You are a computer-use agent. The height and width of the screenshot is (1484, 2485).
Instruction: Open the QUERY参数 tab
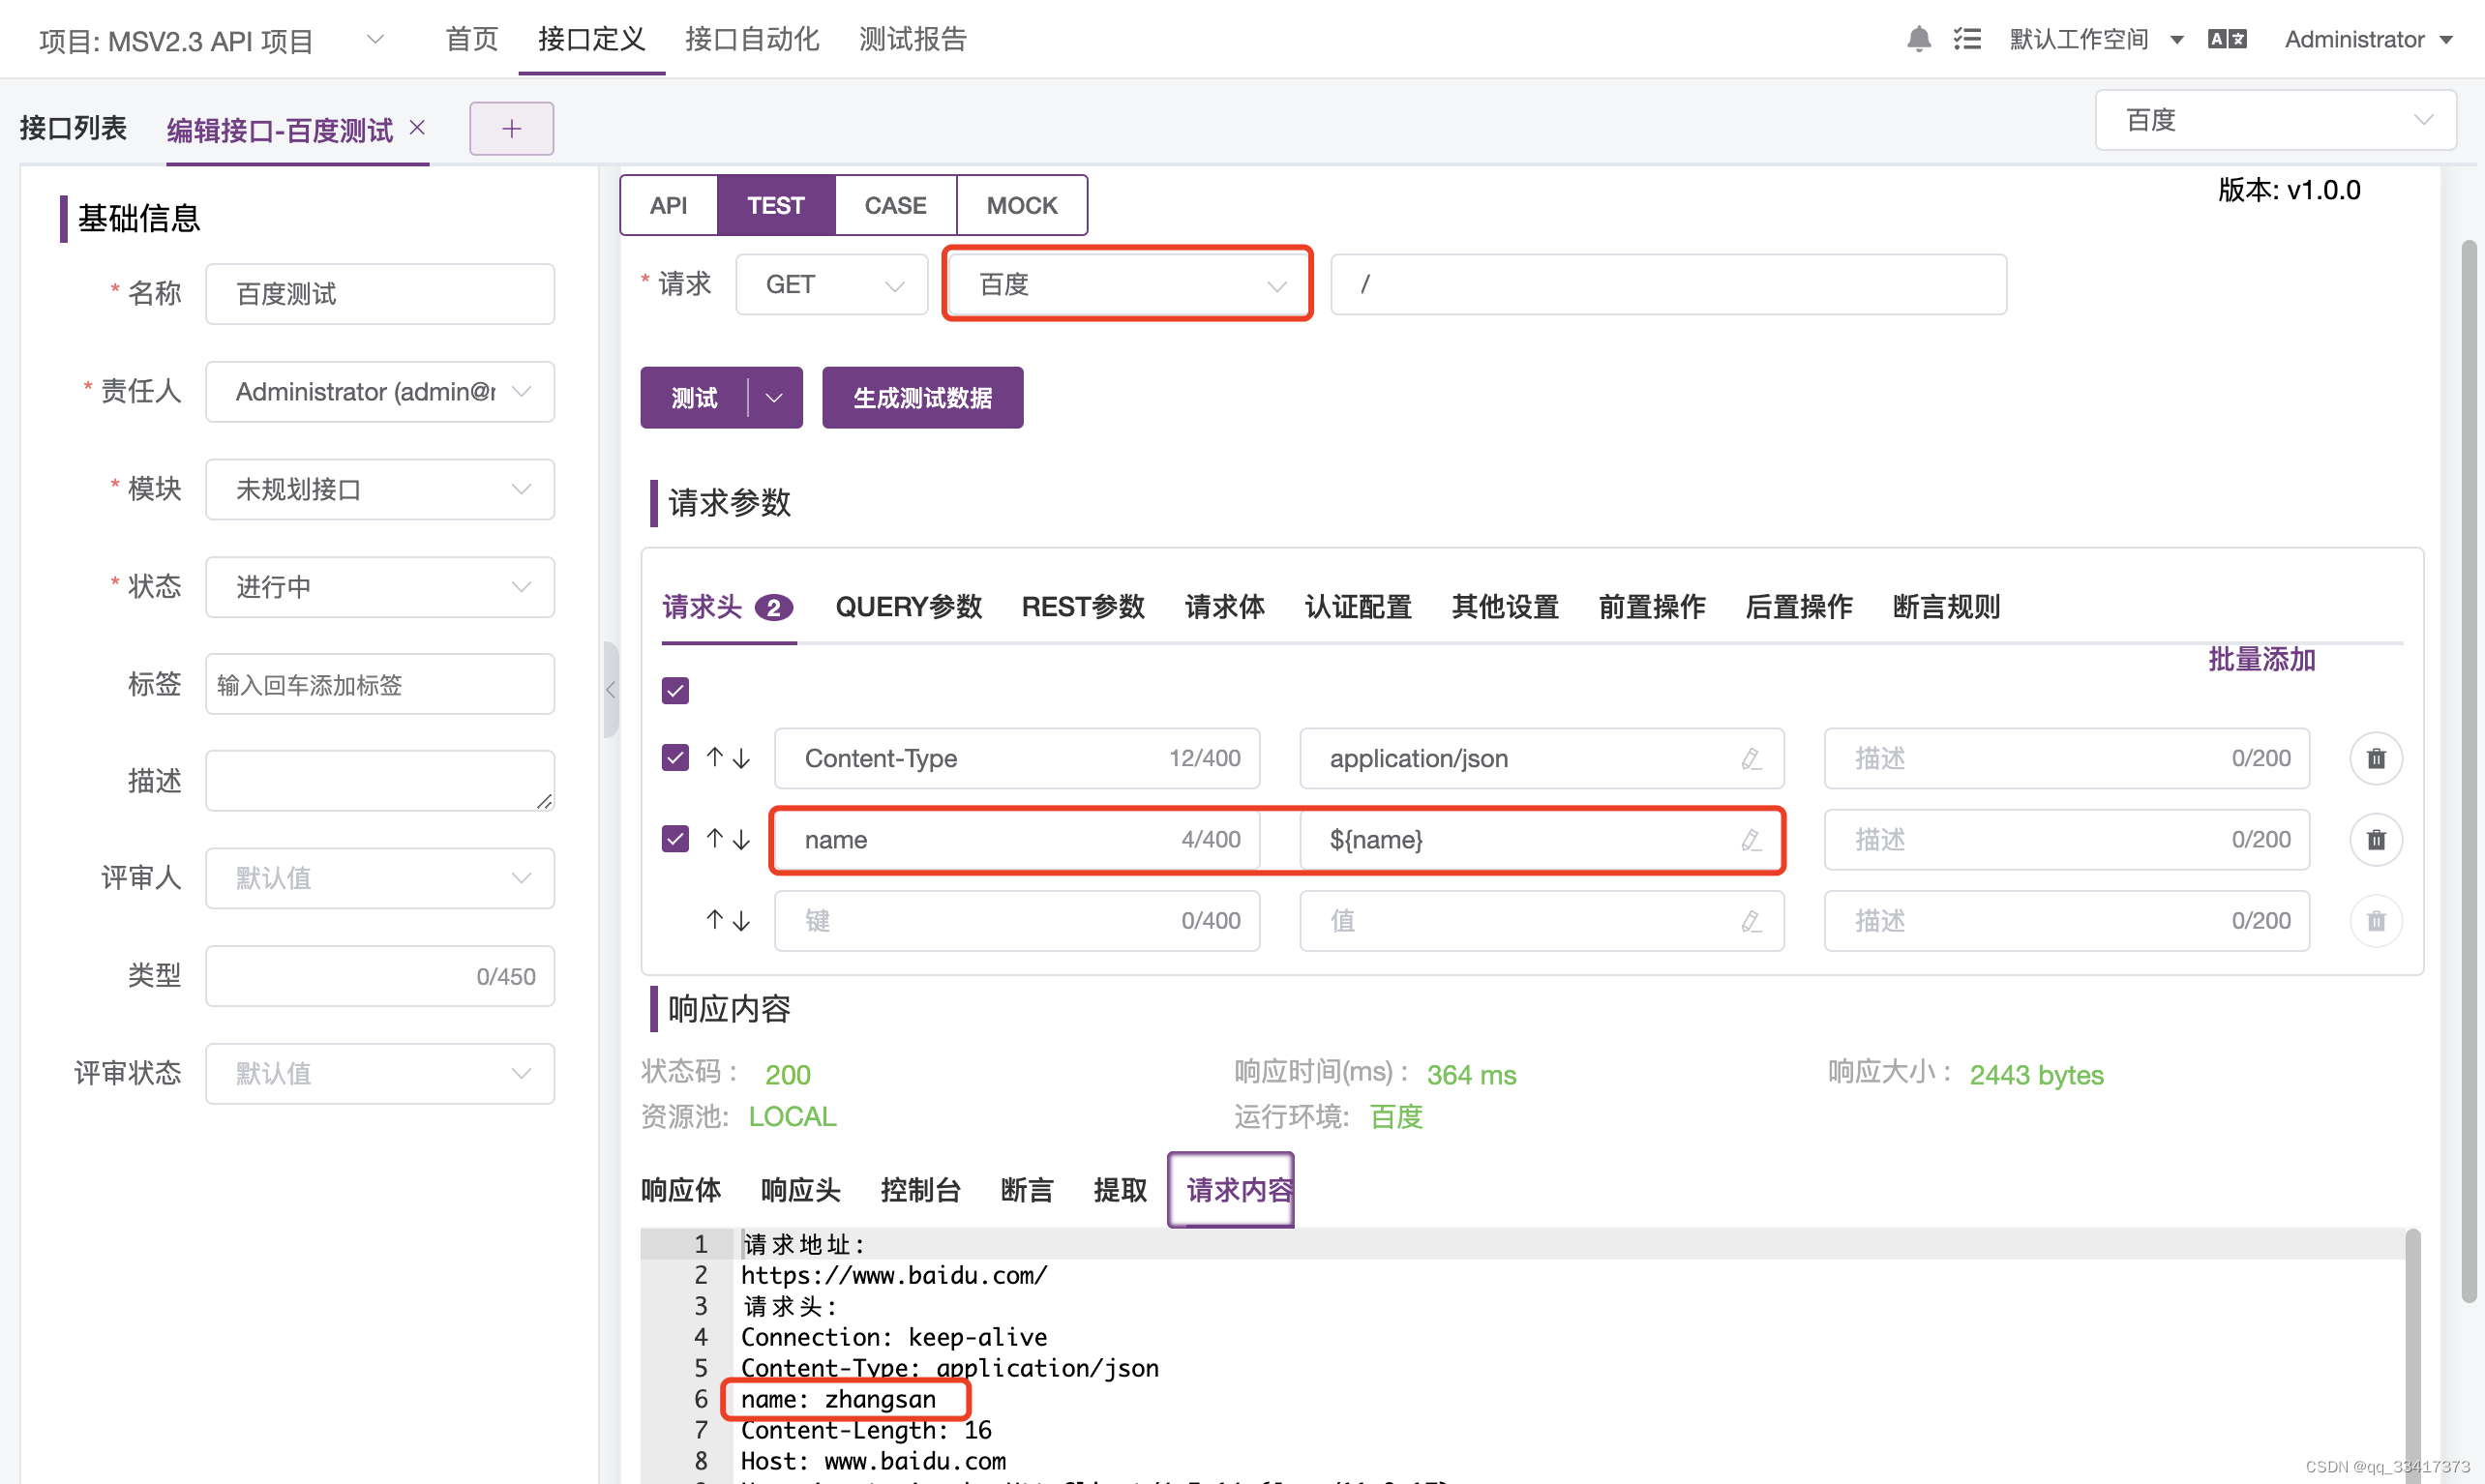tap(907, 606)
